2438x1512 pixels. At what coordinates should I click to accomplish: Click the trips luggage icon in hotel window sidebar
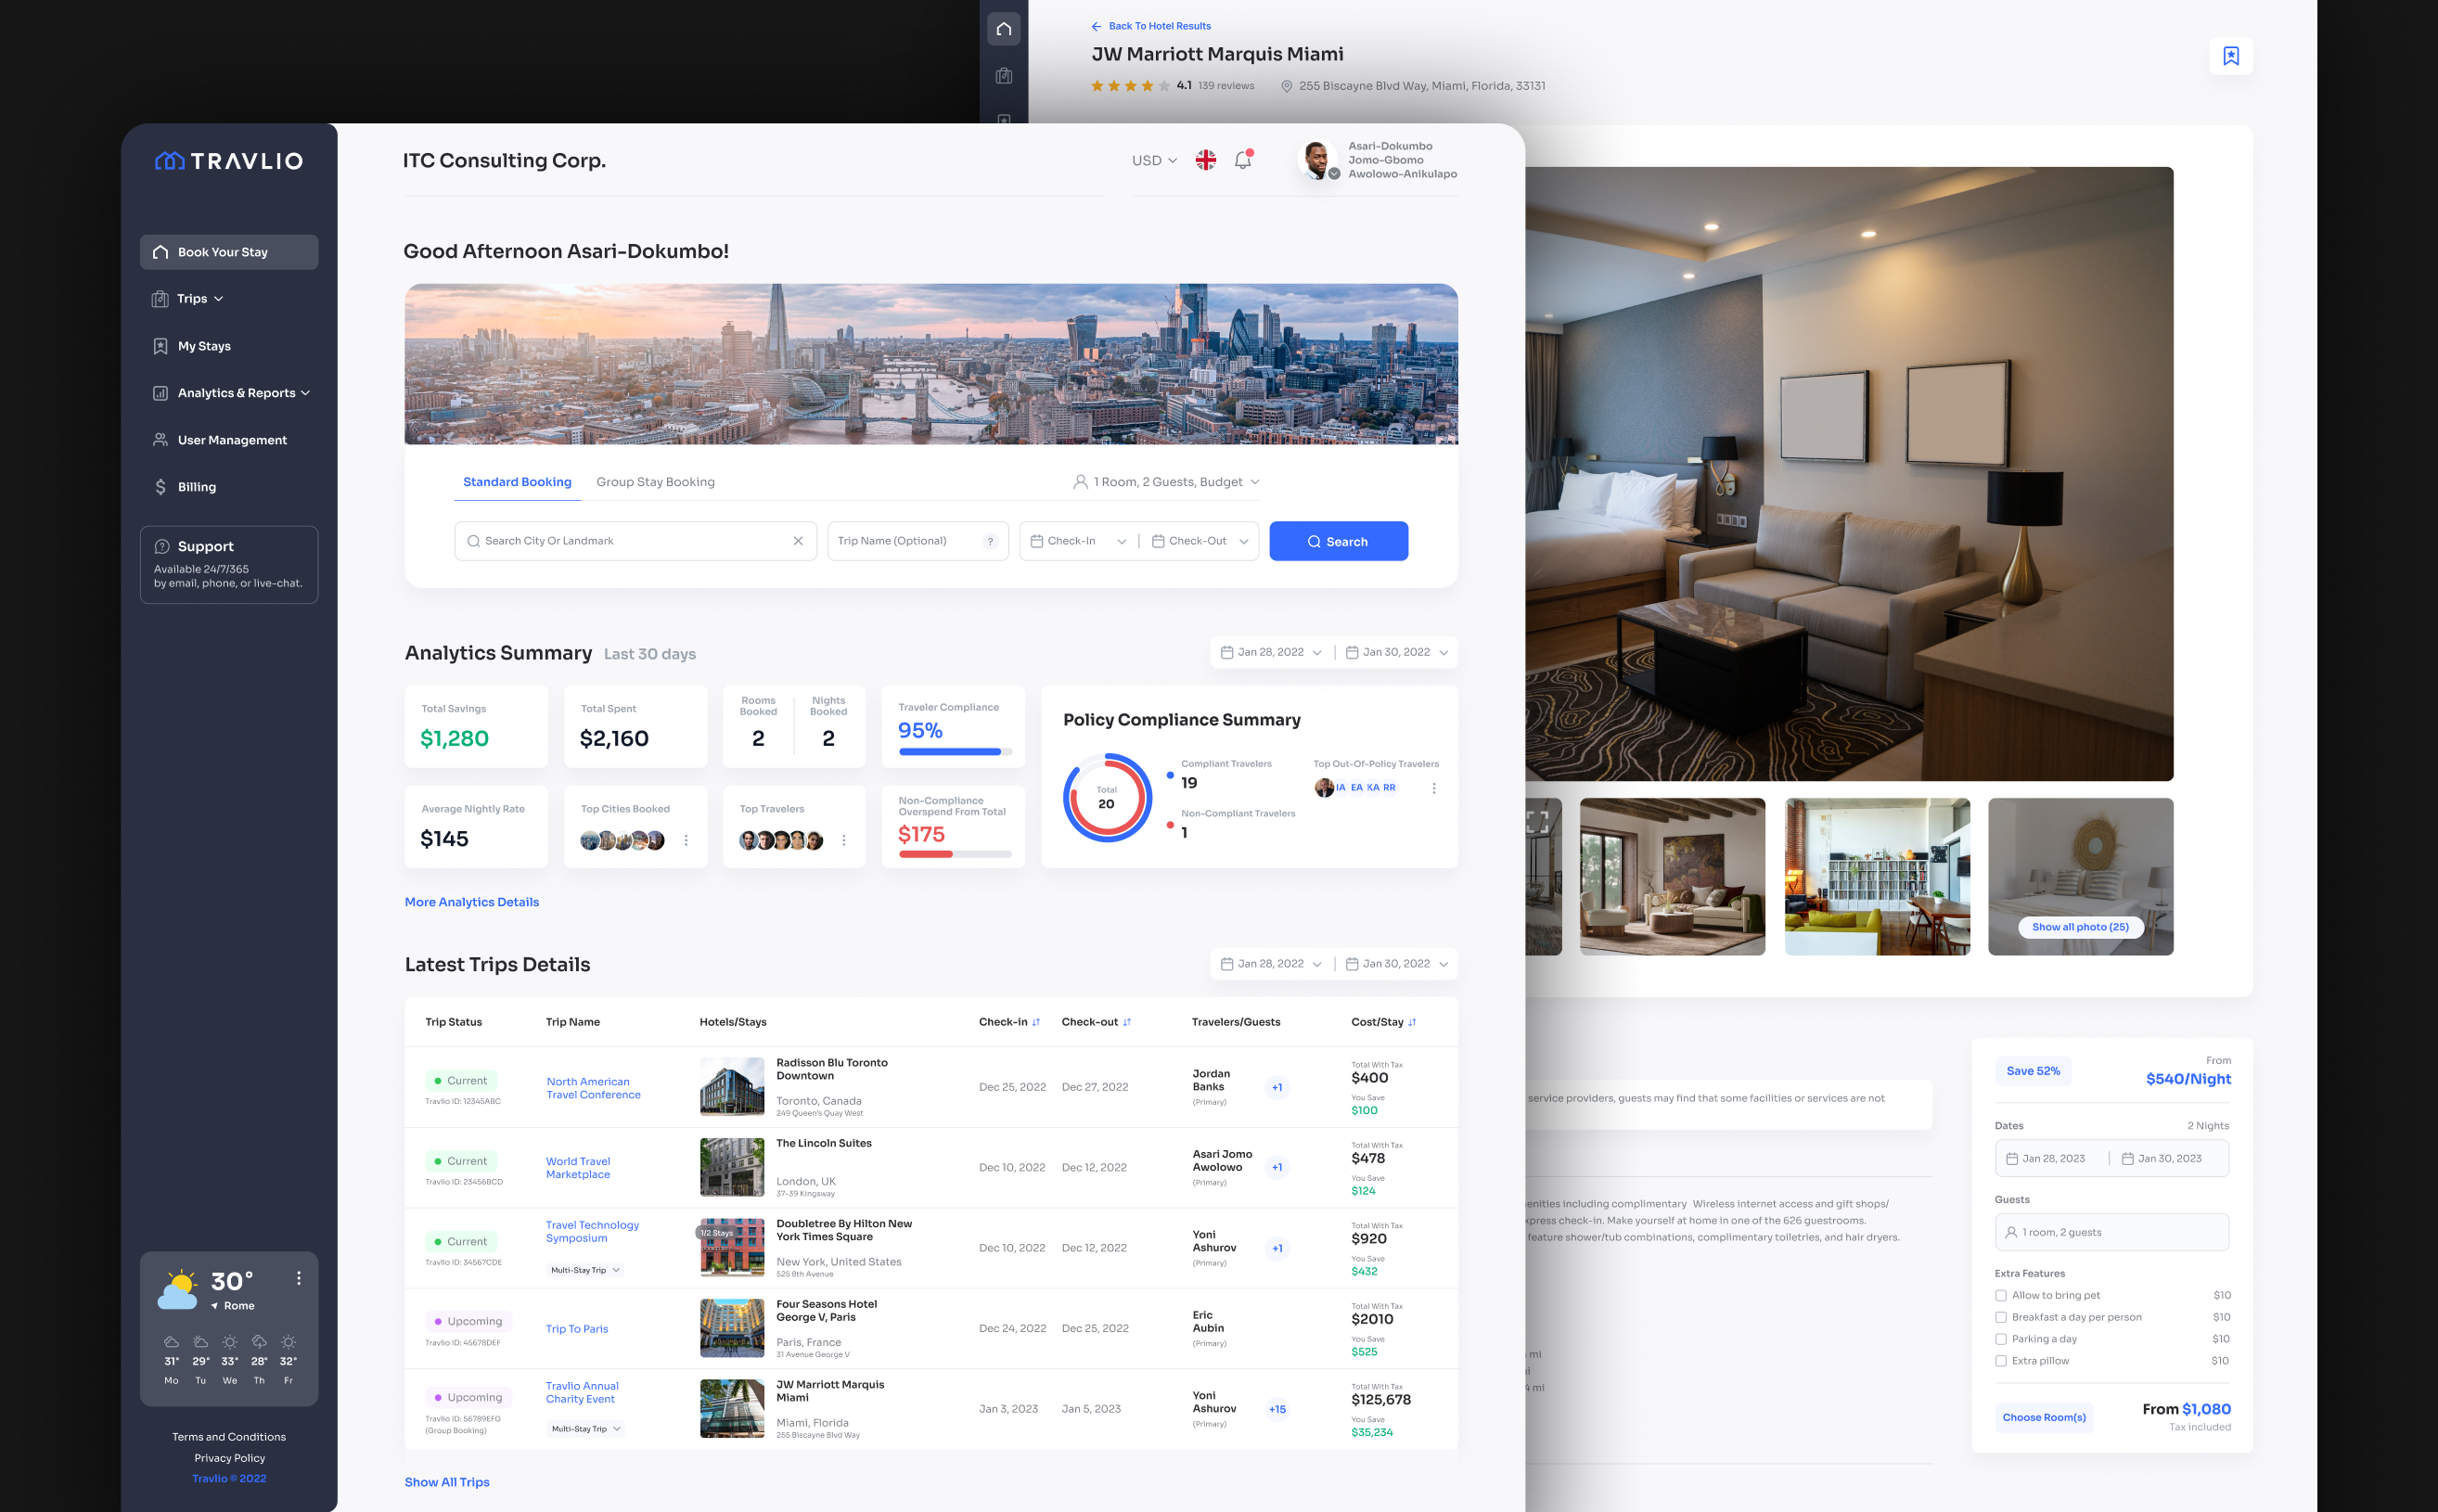(x=1004, y=76)
